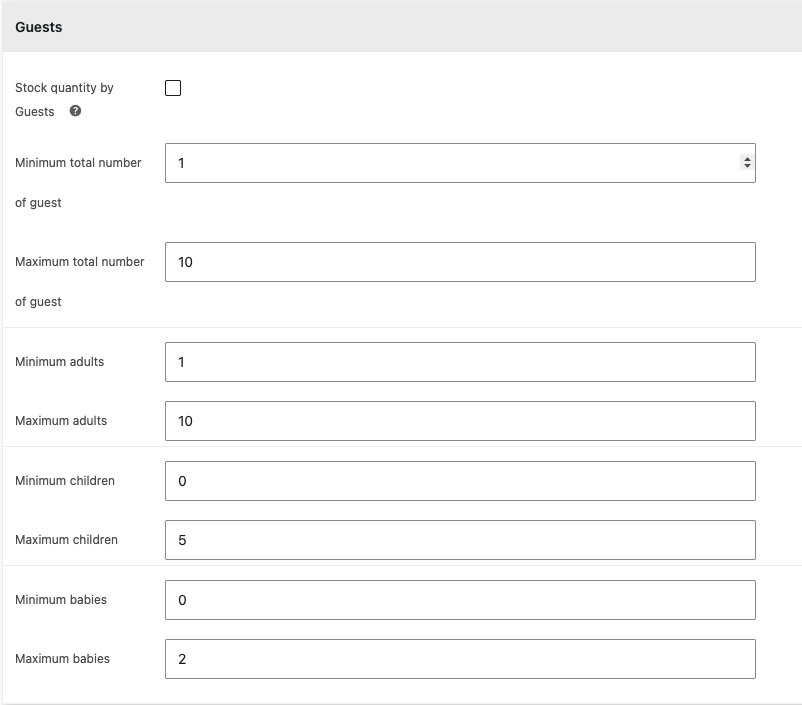Enable the Stock quantity by Guests checkbox
The height and width of the screenshot is (705, 802).
click(x=173, y=88)
